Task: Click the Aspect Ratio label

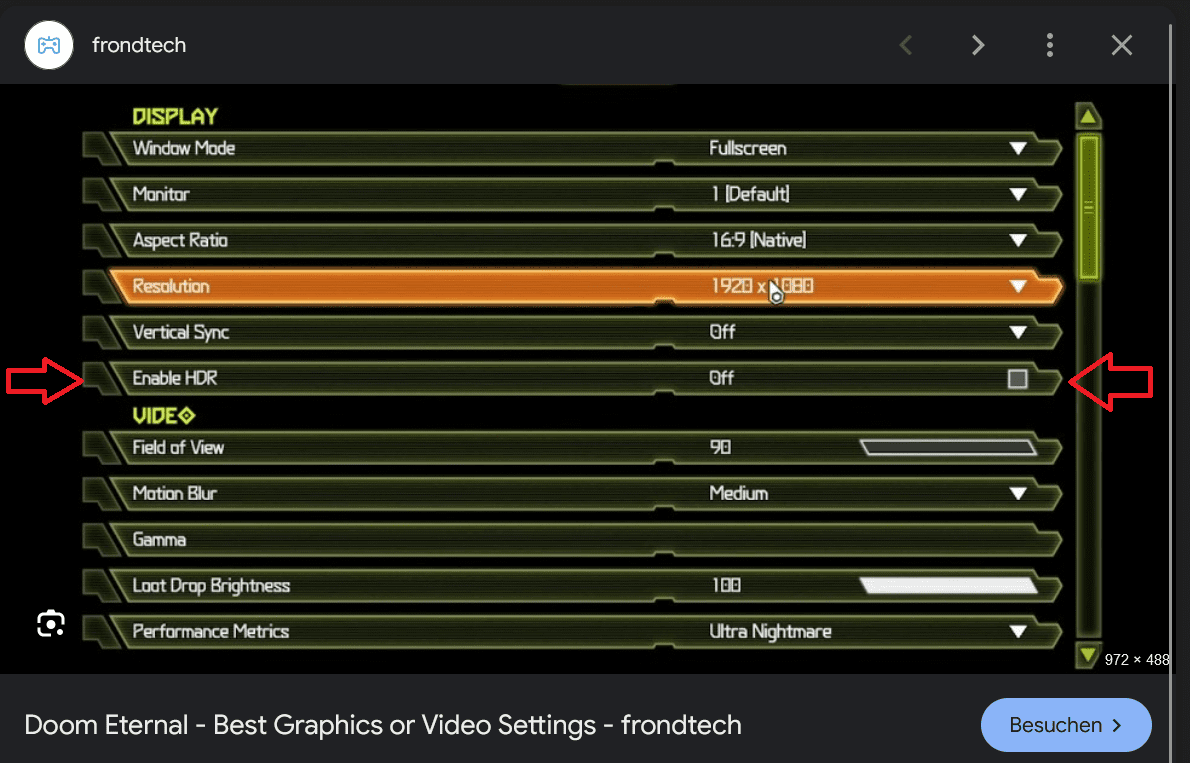Action: tap(180, 241)
